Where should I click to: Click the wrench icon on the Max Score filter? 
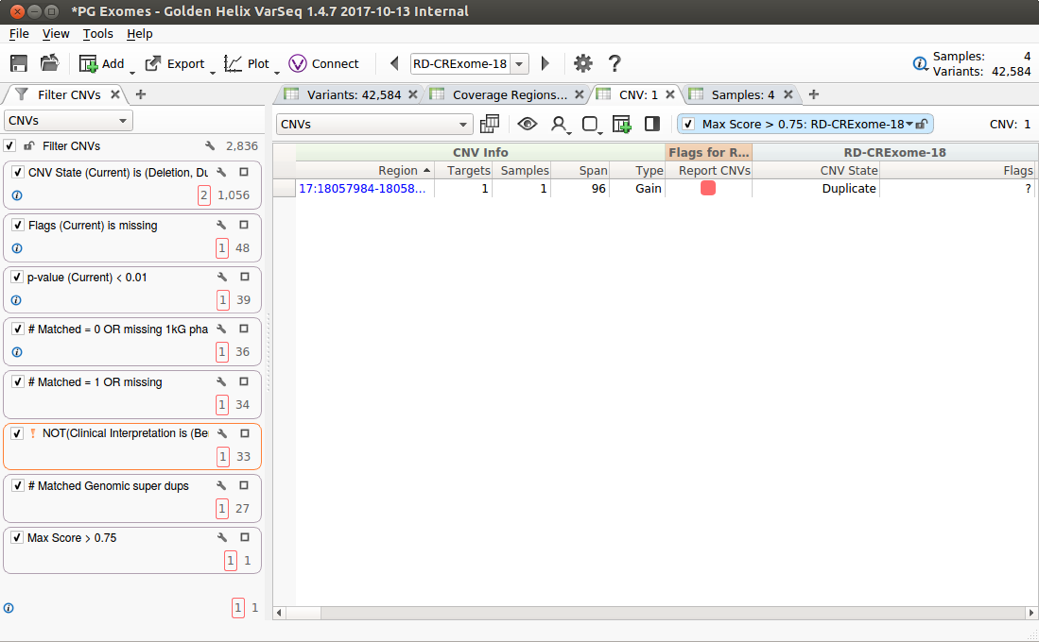coord(222,537)
